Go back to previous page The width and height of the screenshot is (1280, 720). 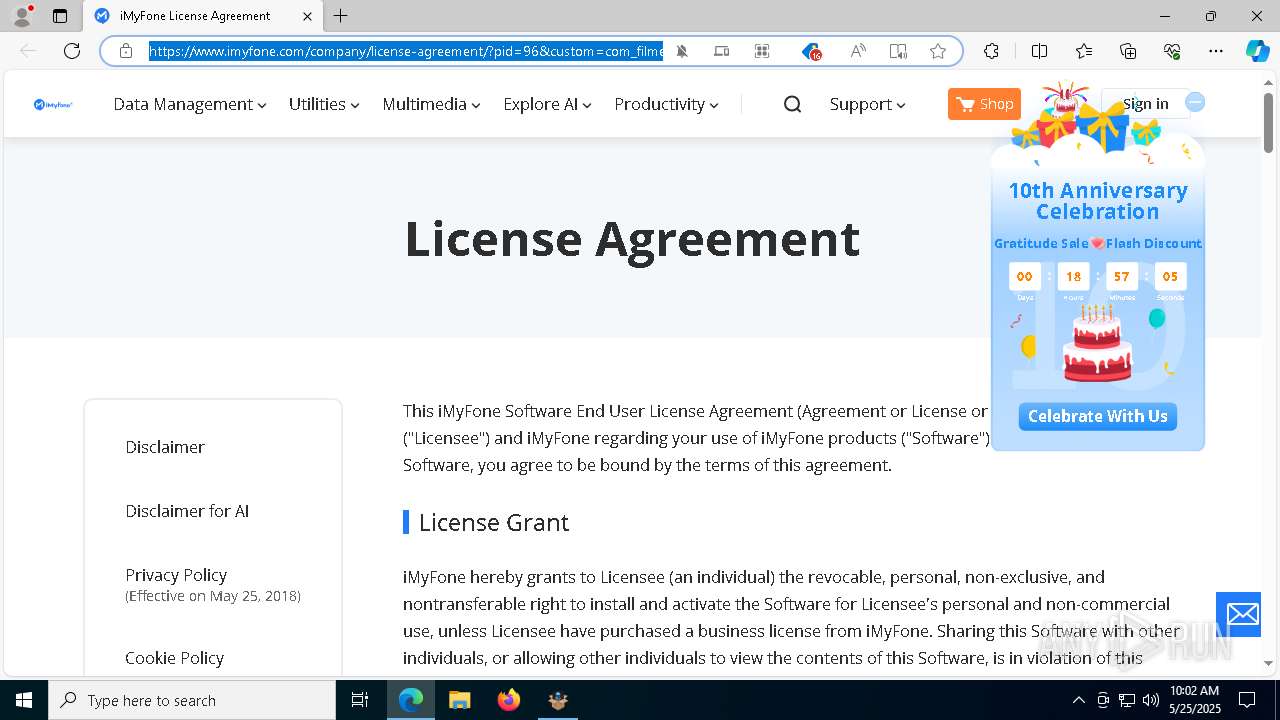pyautogui.click(x=28, y=51)
